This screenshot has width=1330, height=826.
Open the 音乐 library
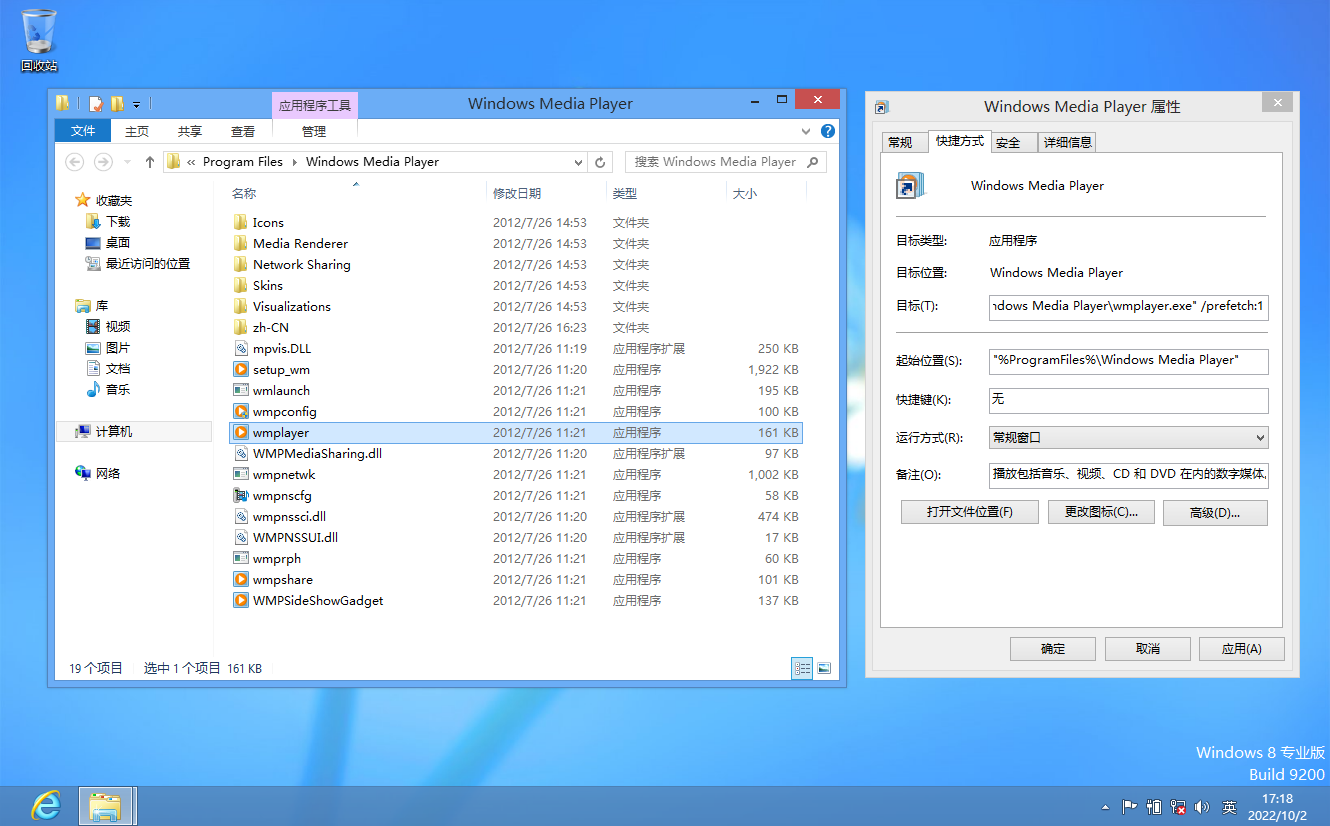118,389
